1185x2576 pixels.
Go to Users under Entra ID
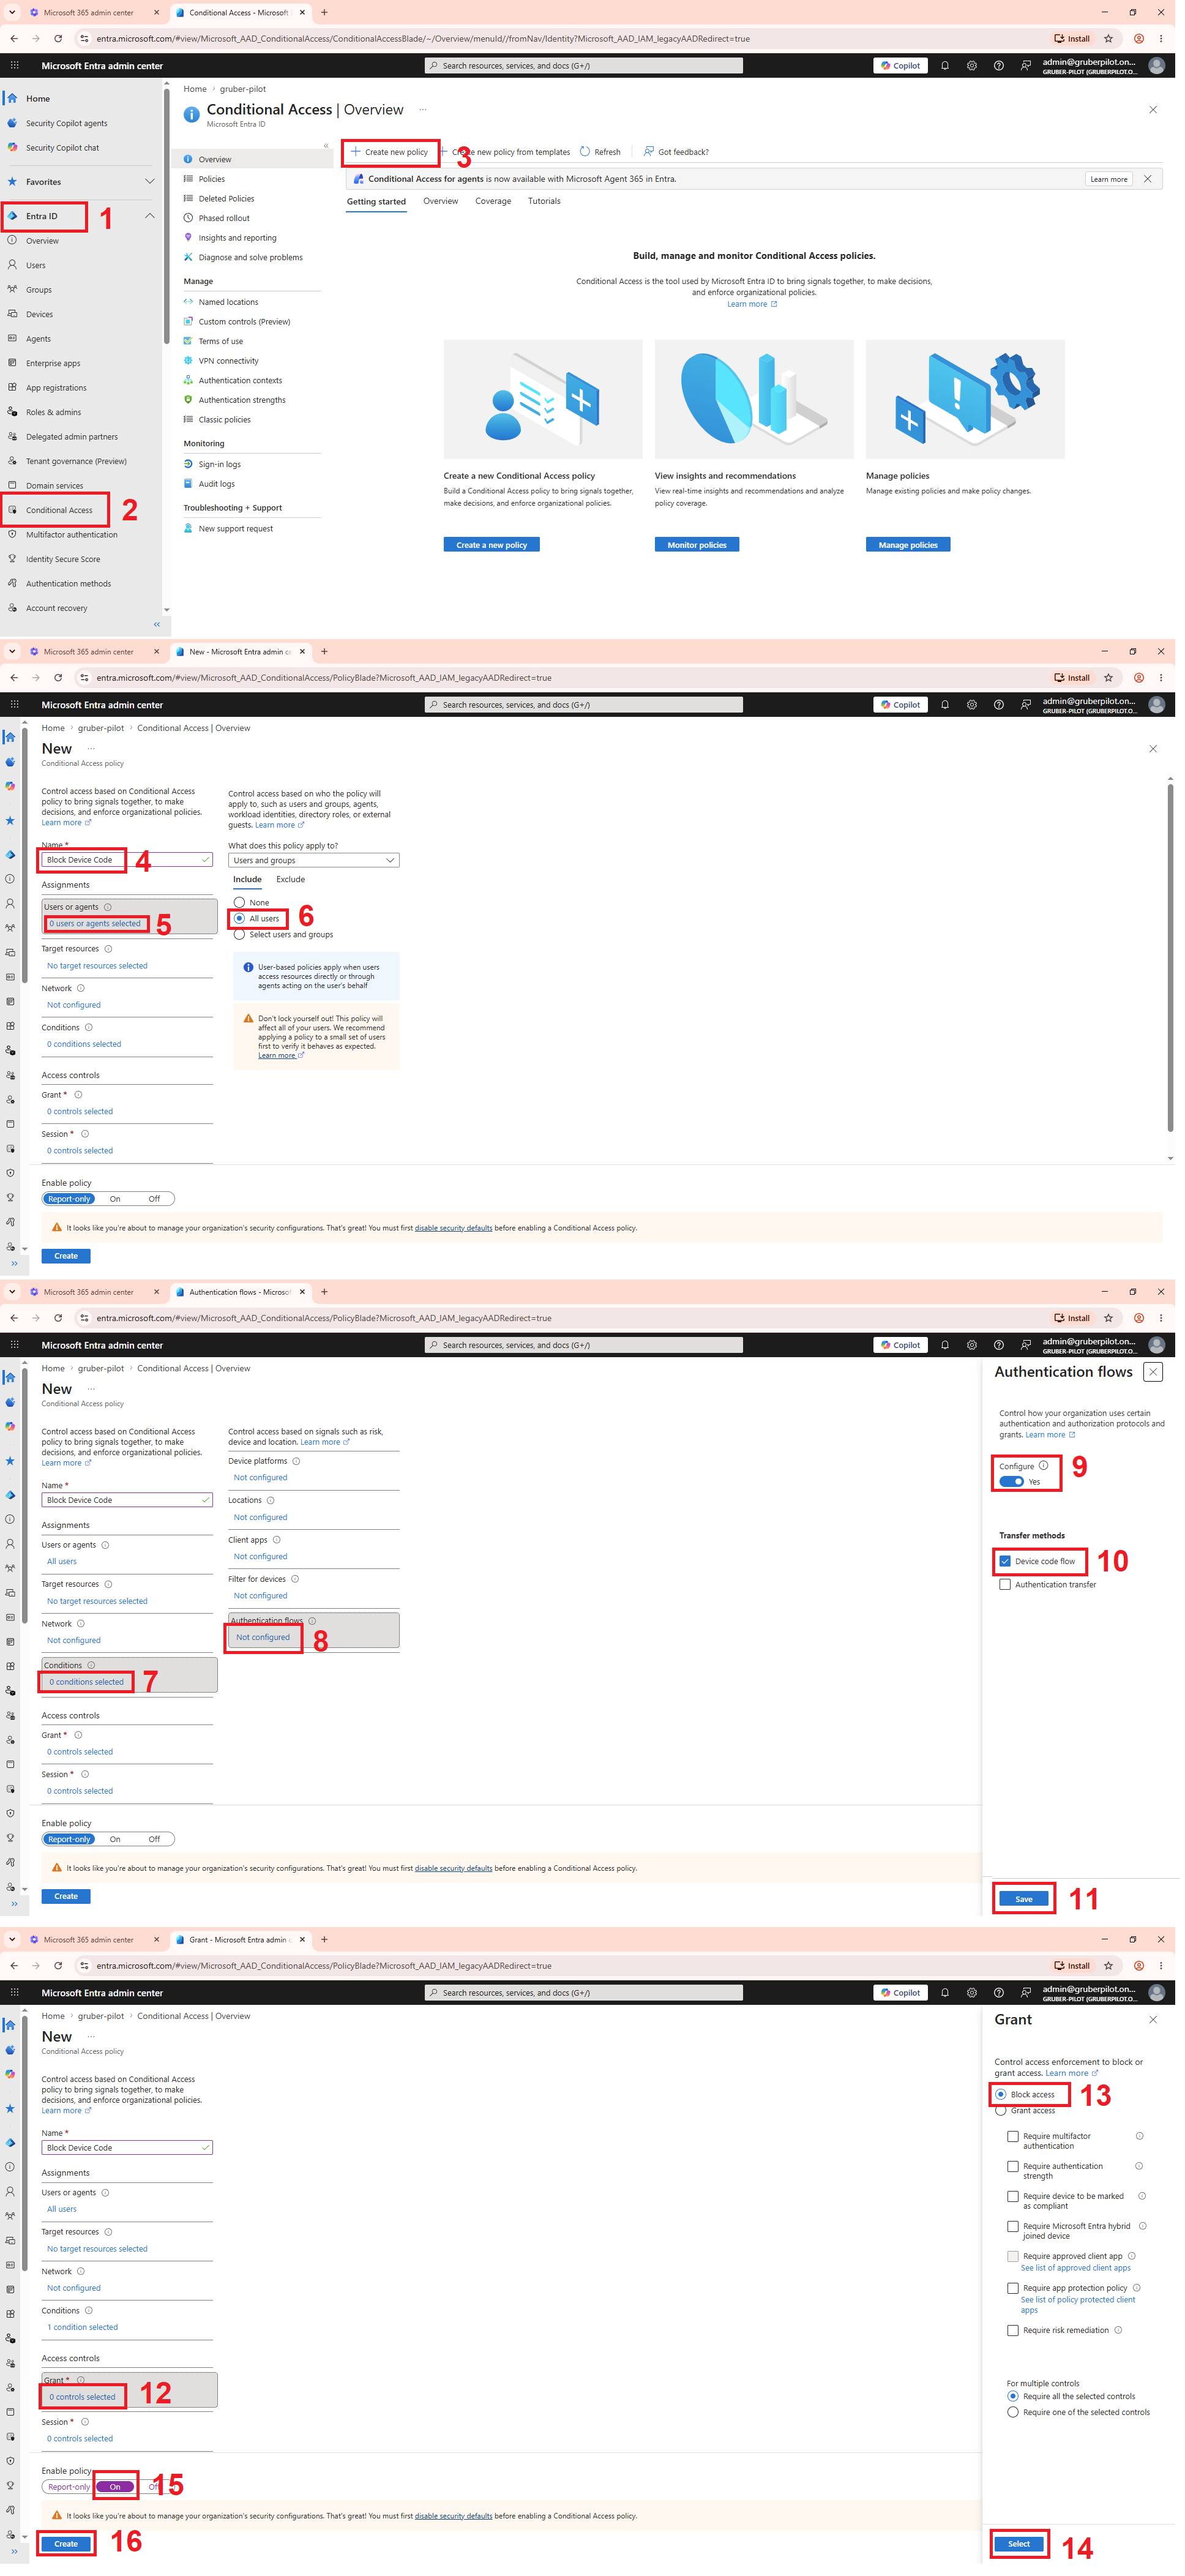[35, 266]
